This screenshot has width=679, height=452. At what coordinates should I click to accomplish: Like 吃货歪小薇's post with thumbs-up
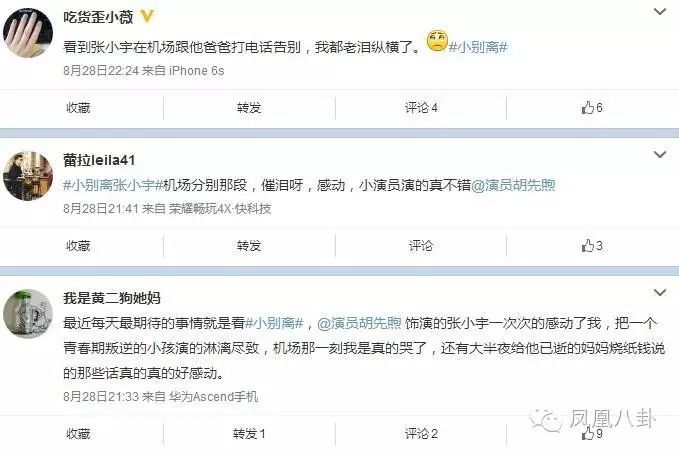(x=592, y=107)
